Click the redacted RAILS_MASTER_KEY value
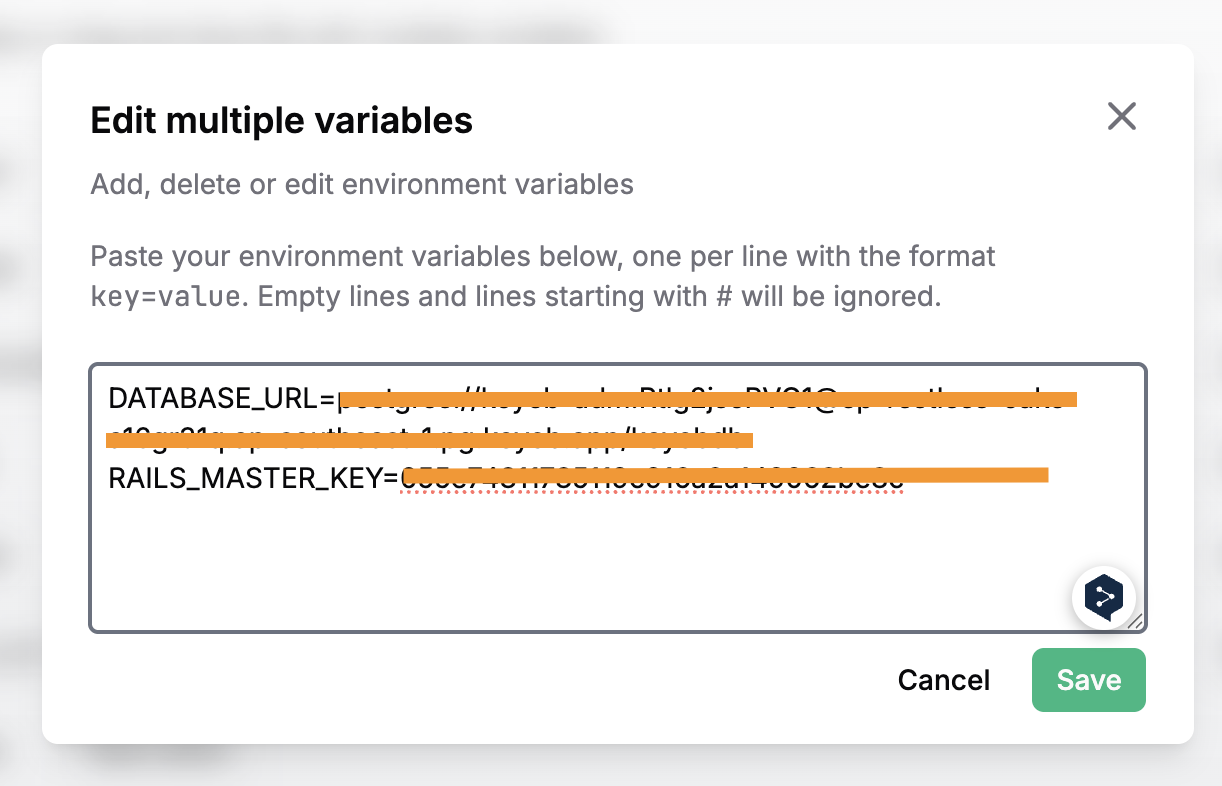The height and width of the screenshot is (786, 1222). 720,476
